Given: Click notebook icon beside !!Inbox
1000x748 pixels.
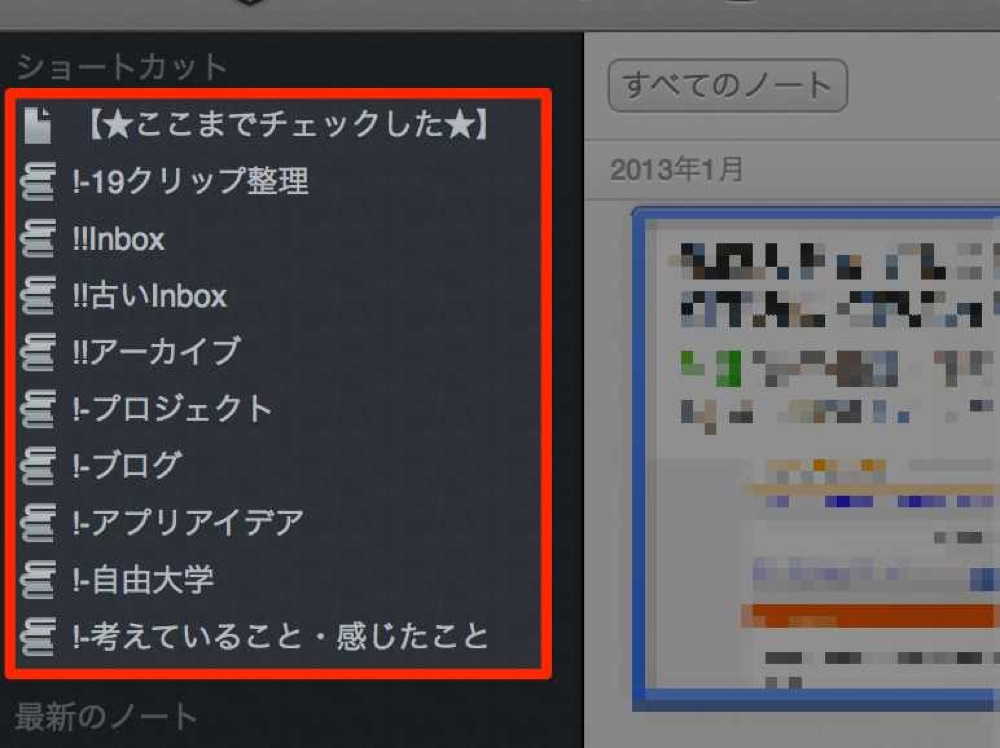Looking at the screenshot, I should (38, 238).
